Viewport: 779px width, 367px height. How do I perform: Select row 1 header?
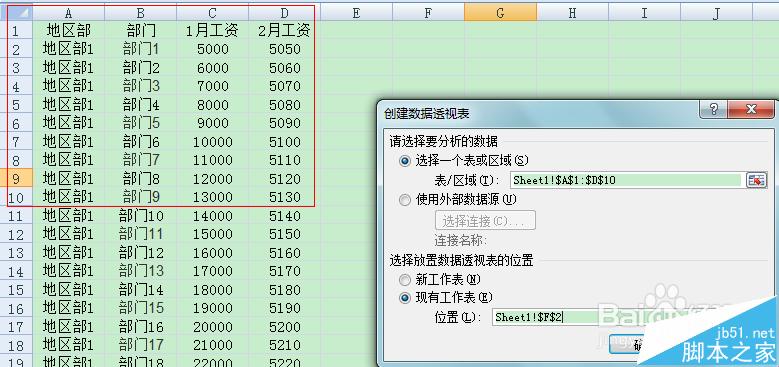pos(16,31)
